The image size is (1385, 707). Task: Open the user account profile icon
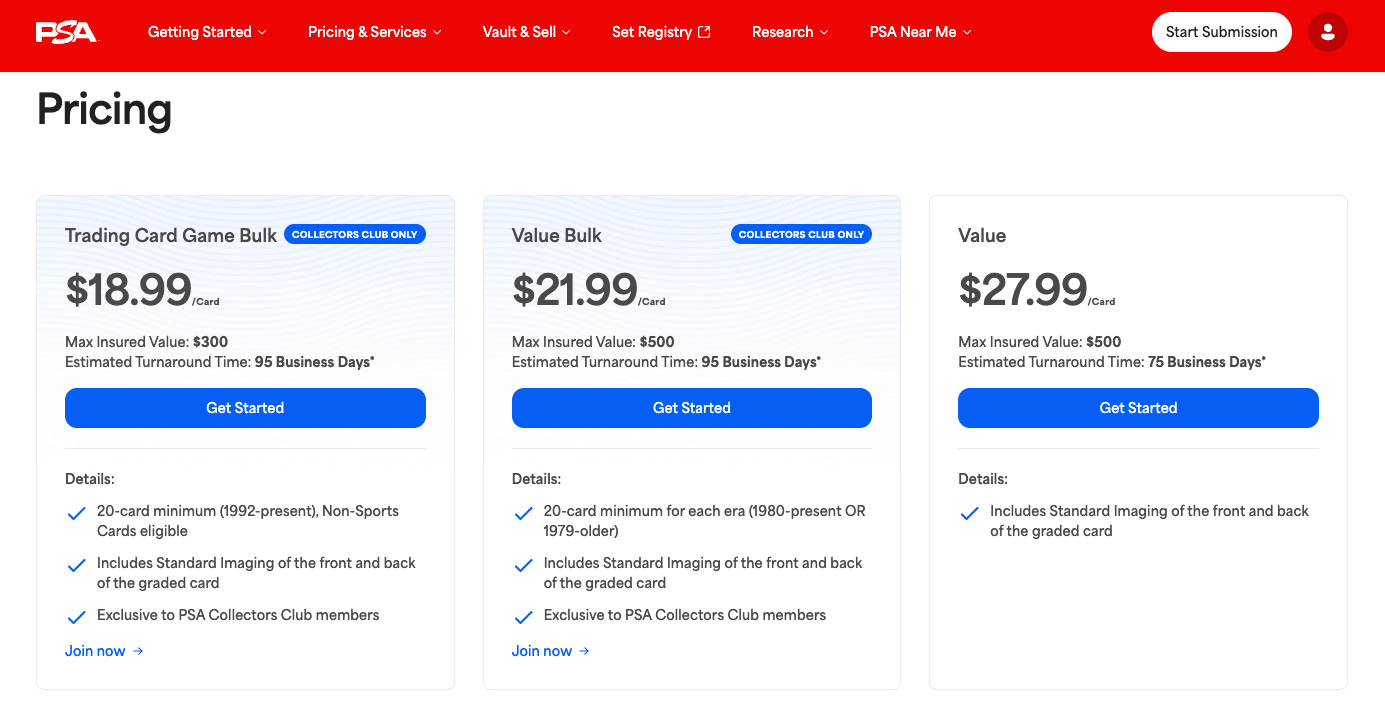point(1328,32)
